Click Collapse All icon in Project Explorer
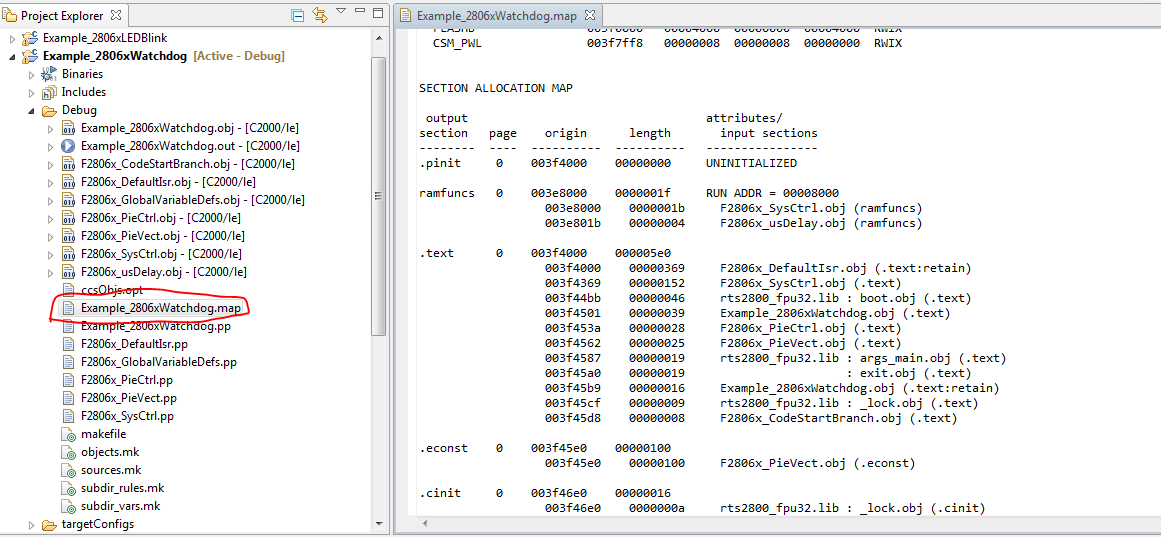The height and width of the screenshot is (537, 1161). [x=297, y=15]
